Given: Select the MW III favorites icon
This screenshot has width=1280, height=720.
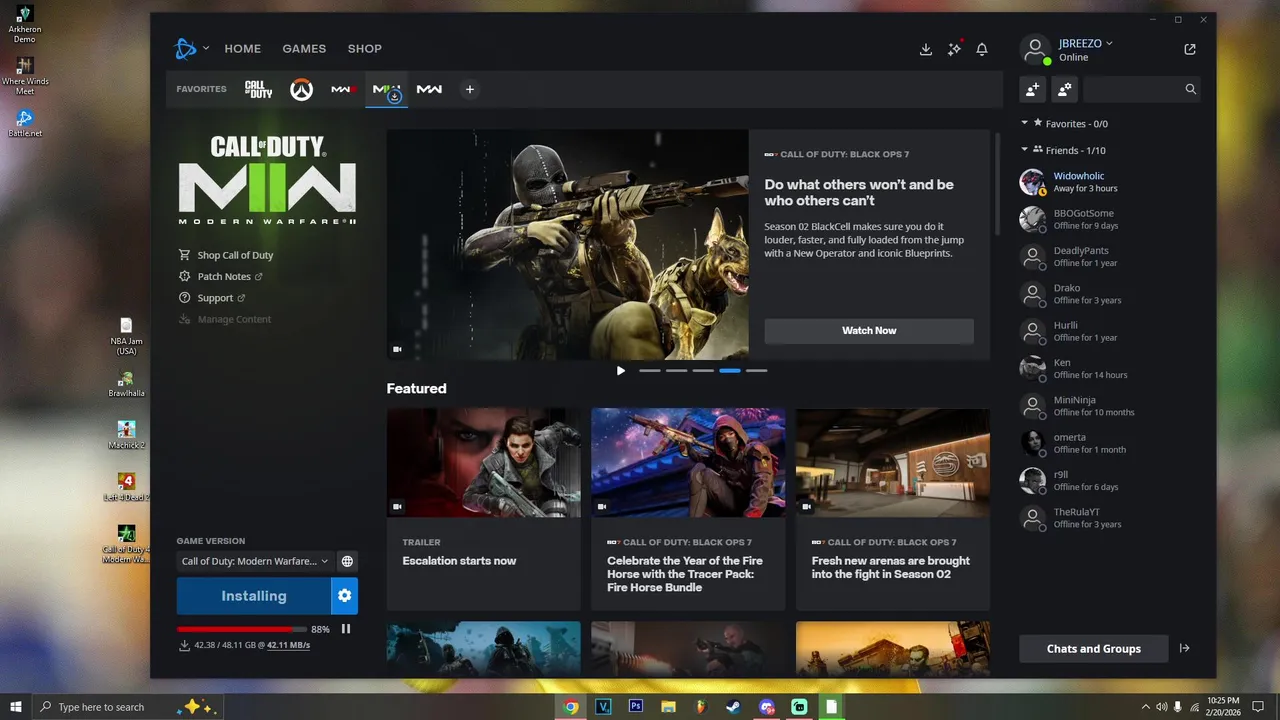Looking at the screenshot, I should point(343,89).
